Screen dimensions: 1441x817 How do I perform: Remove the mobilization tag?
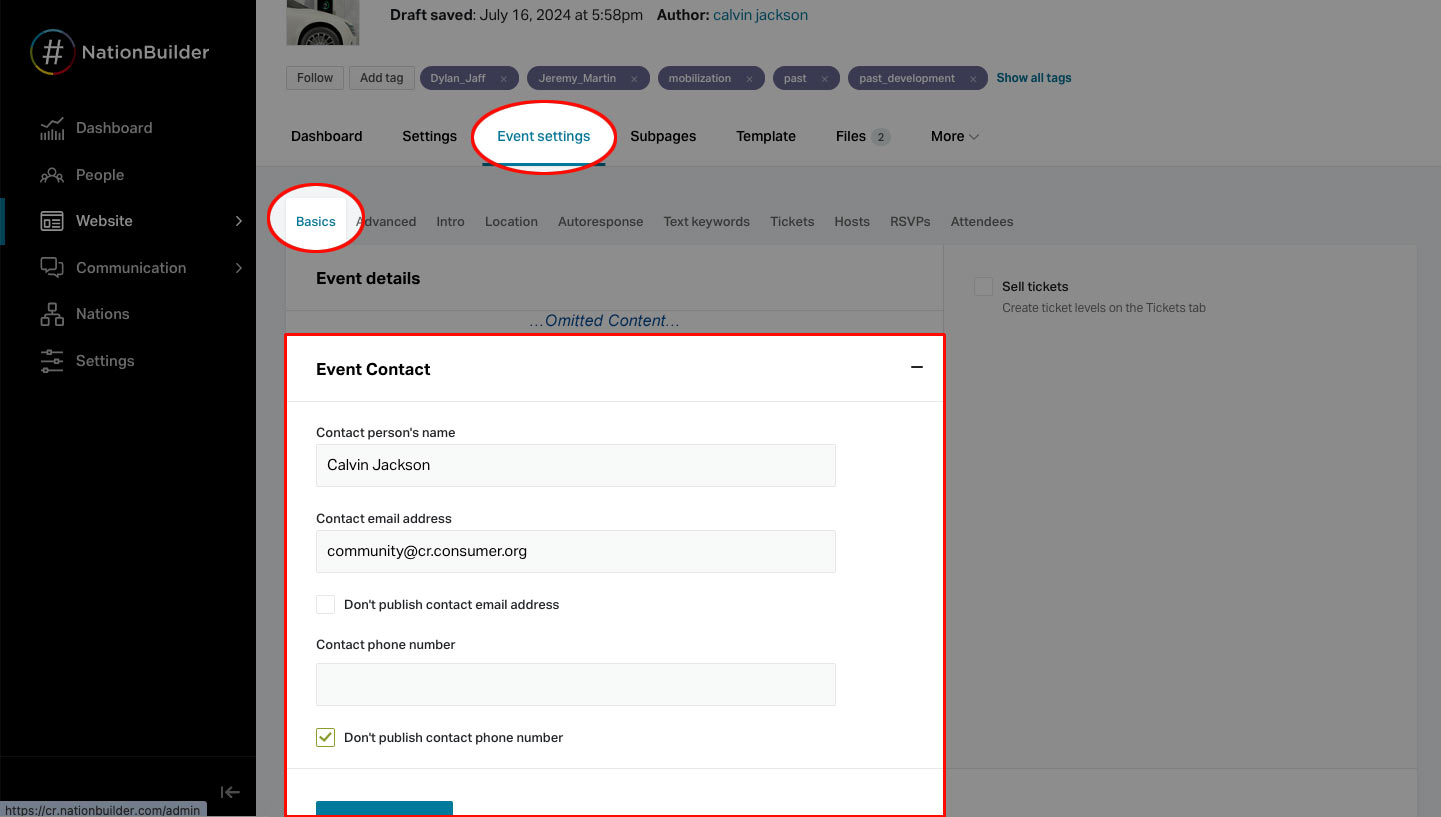[748, 77]
